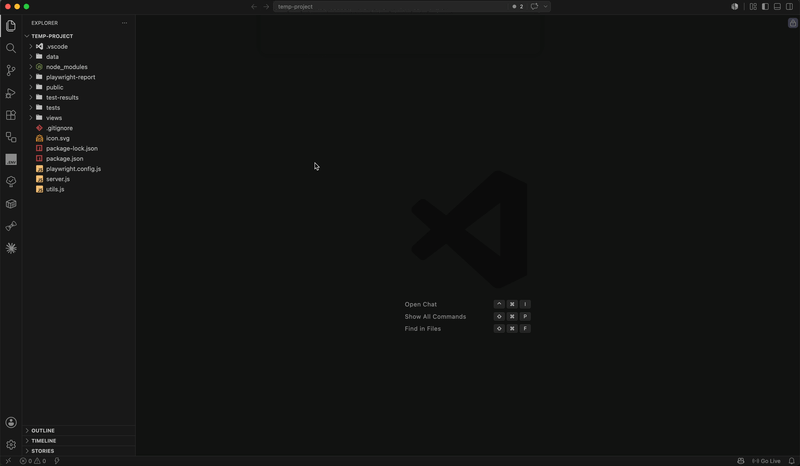Open the Copilot status icon in status bar
This screenshot has width=800, height=466.
pyautogui.click(x=741, y=461)
